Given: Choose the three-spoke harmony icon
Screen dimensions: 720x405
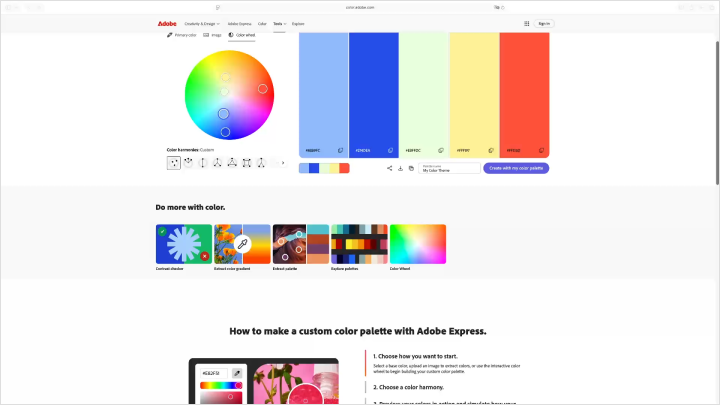Looking at the screenshot, I should coord(217,163).
